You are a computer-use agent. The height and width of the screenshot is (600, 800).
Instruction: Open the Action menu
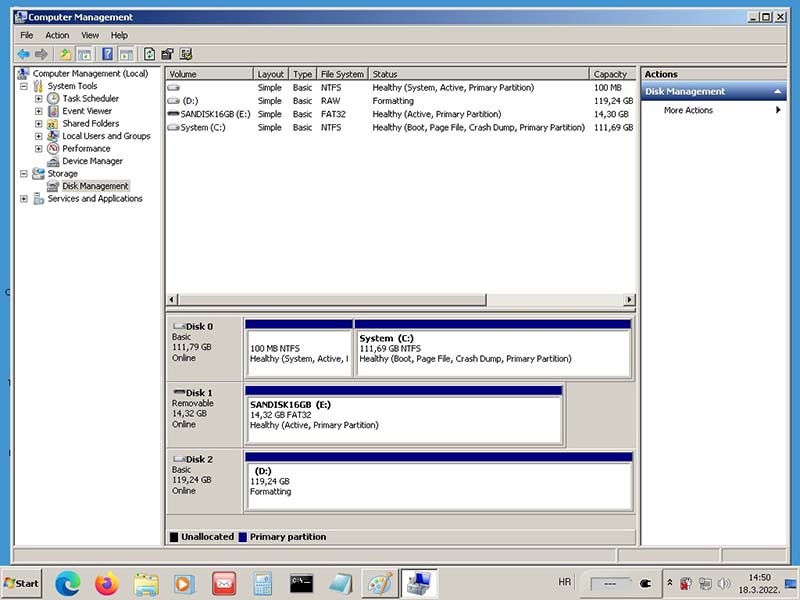coord(57,35)
